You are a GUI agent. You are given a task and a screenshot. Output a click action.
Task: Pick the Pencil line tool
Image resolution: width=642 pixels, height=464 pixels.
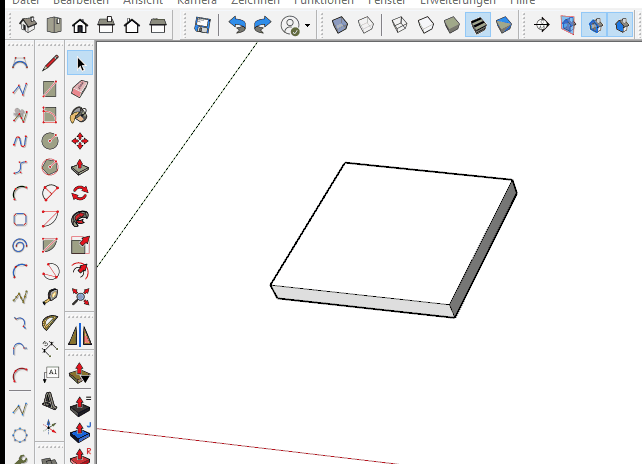tap(50, 64)
